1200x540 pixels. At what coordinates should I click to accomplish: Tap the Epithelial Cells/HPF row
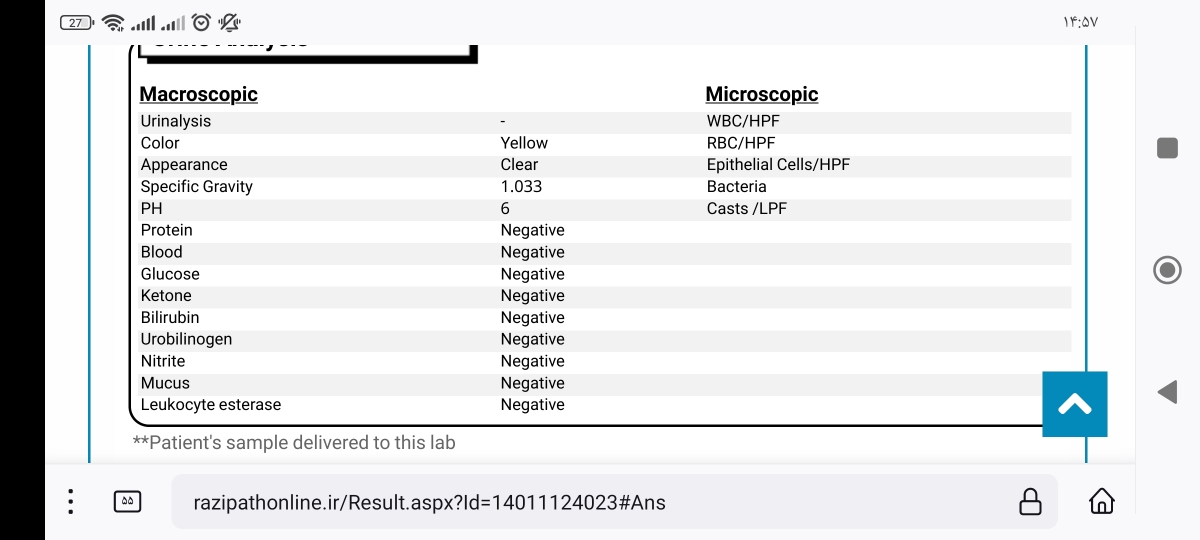coord(888,165)
